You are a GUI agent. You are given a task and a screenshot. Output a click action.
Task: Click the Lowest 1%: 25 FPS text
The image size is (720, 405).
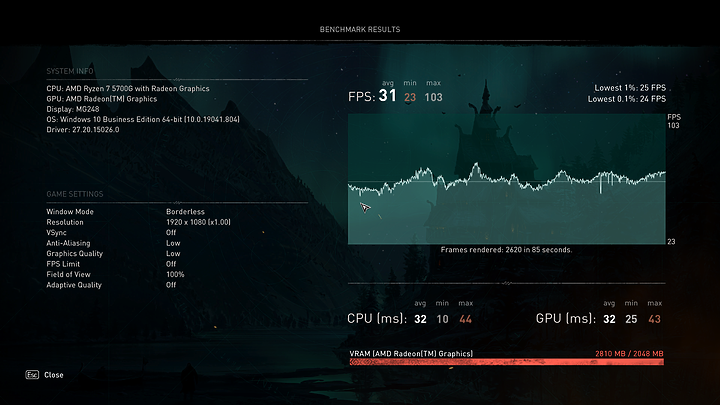(630, 88)
